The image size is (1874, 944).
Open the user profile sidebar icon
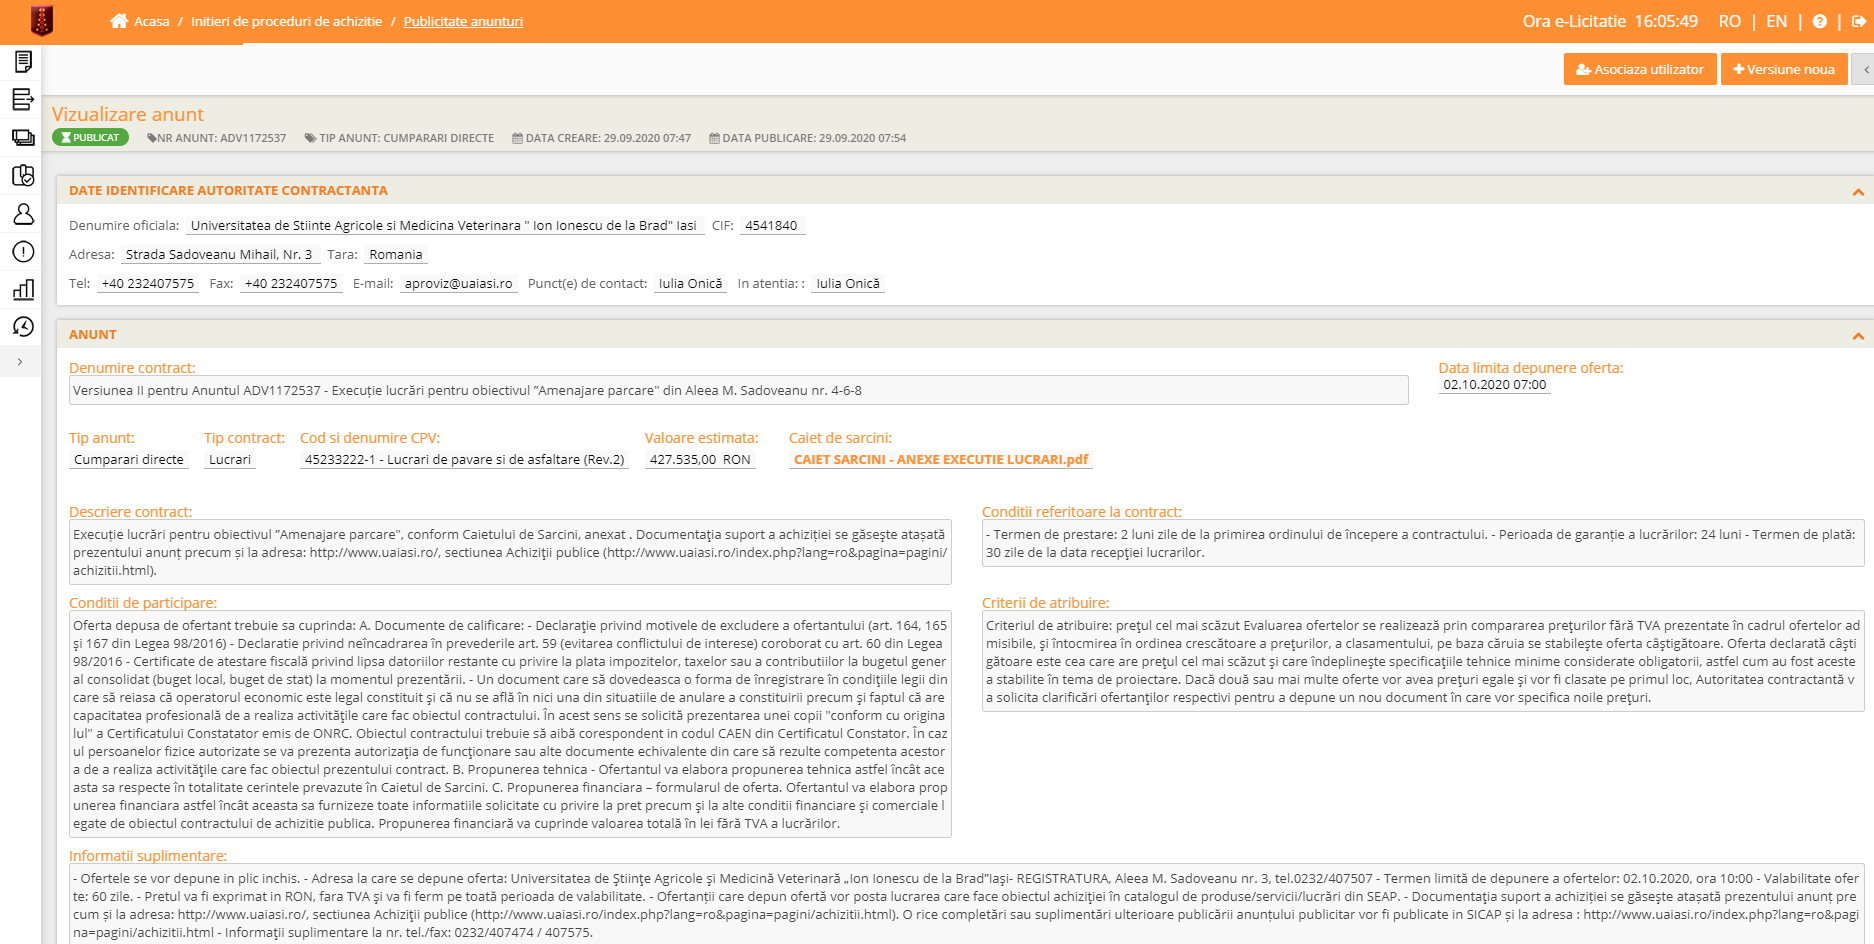click(23, 214)
